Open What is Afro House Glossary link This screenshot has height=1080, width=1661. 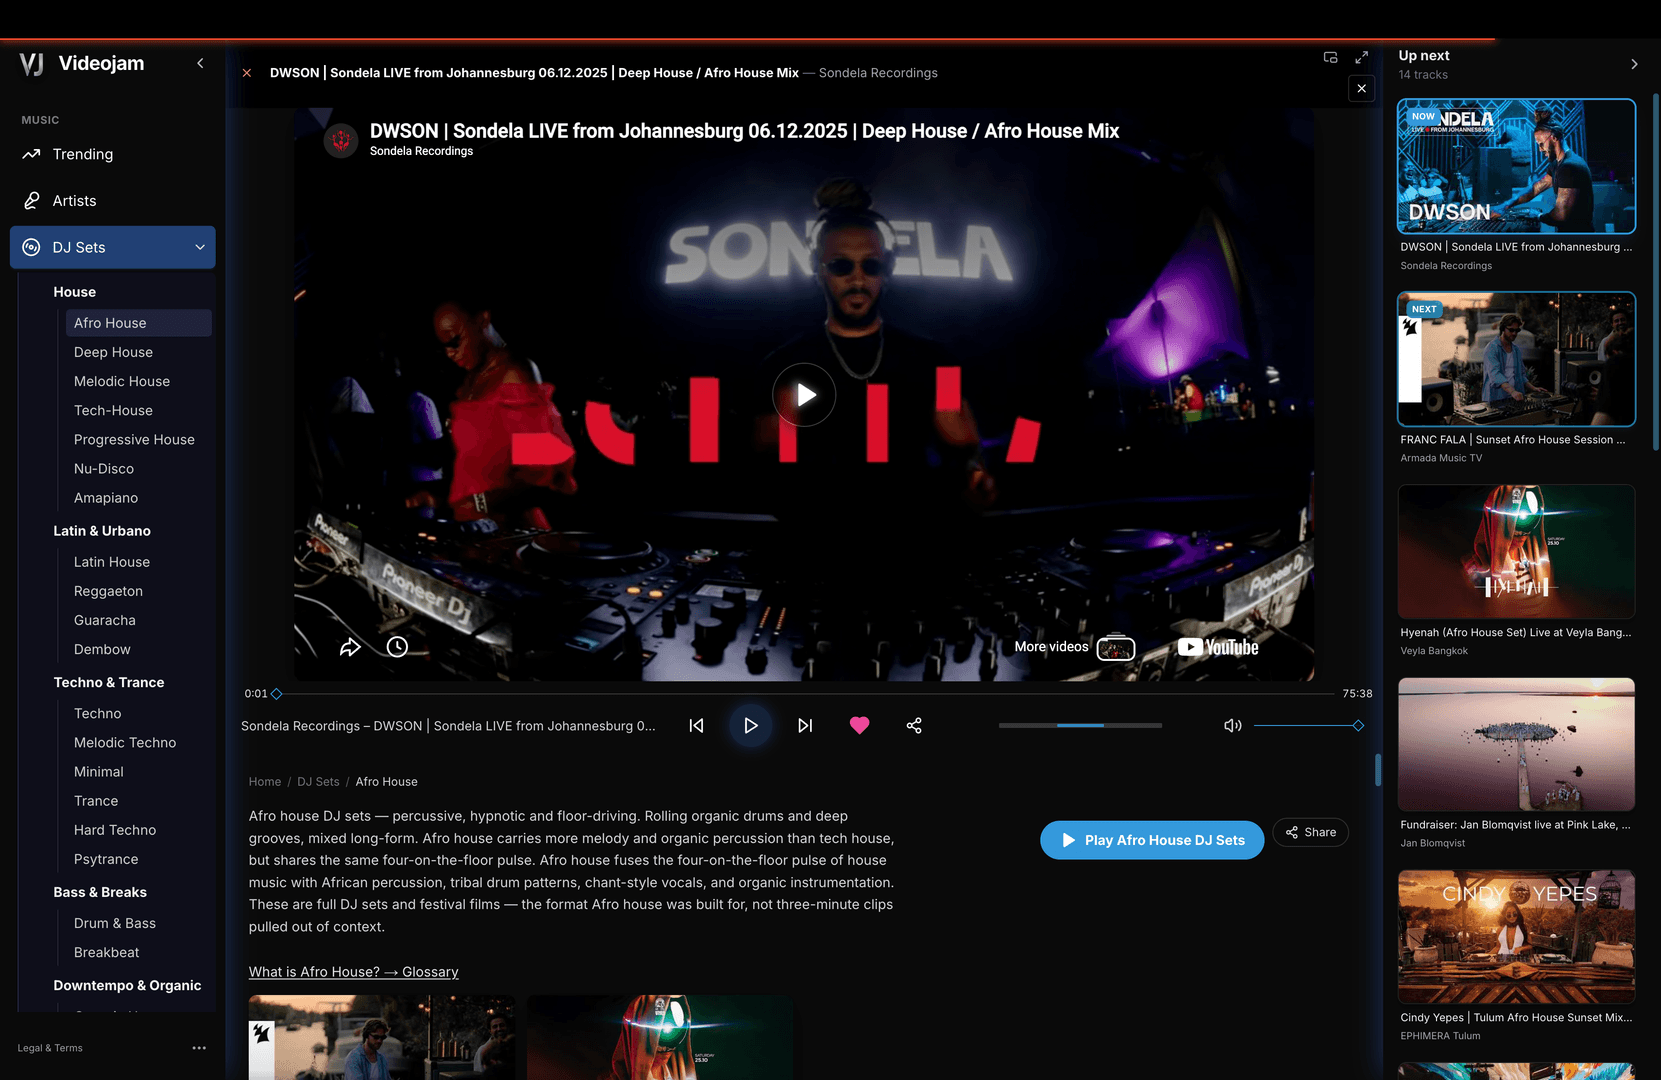click(x=354, y=972)
